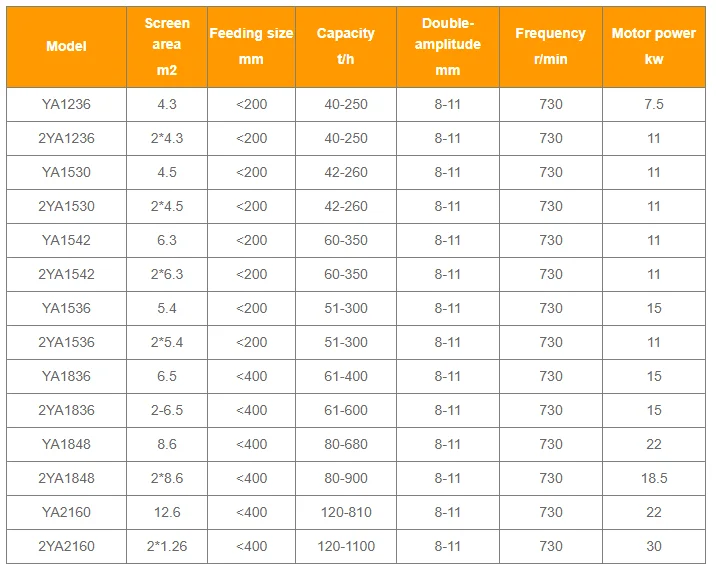Select the YA1236 model cell
This screenshot has width=716, height=579.
66,104
